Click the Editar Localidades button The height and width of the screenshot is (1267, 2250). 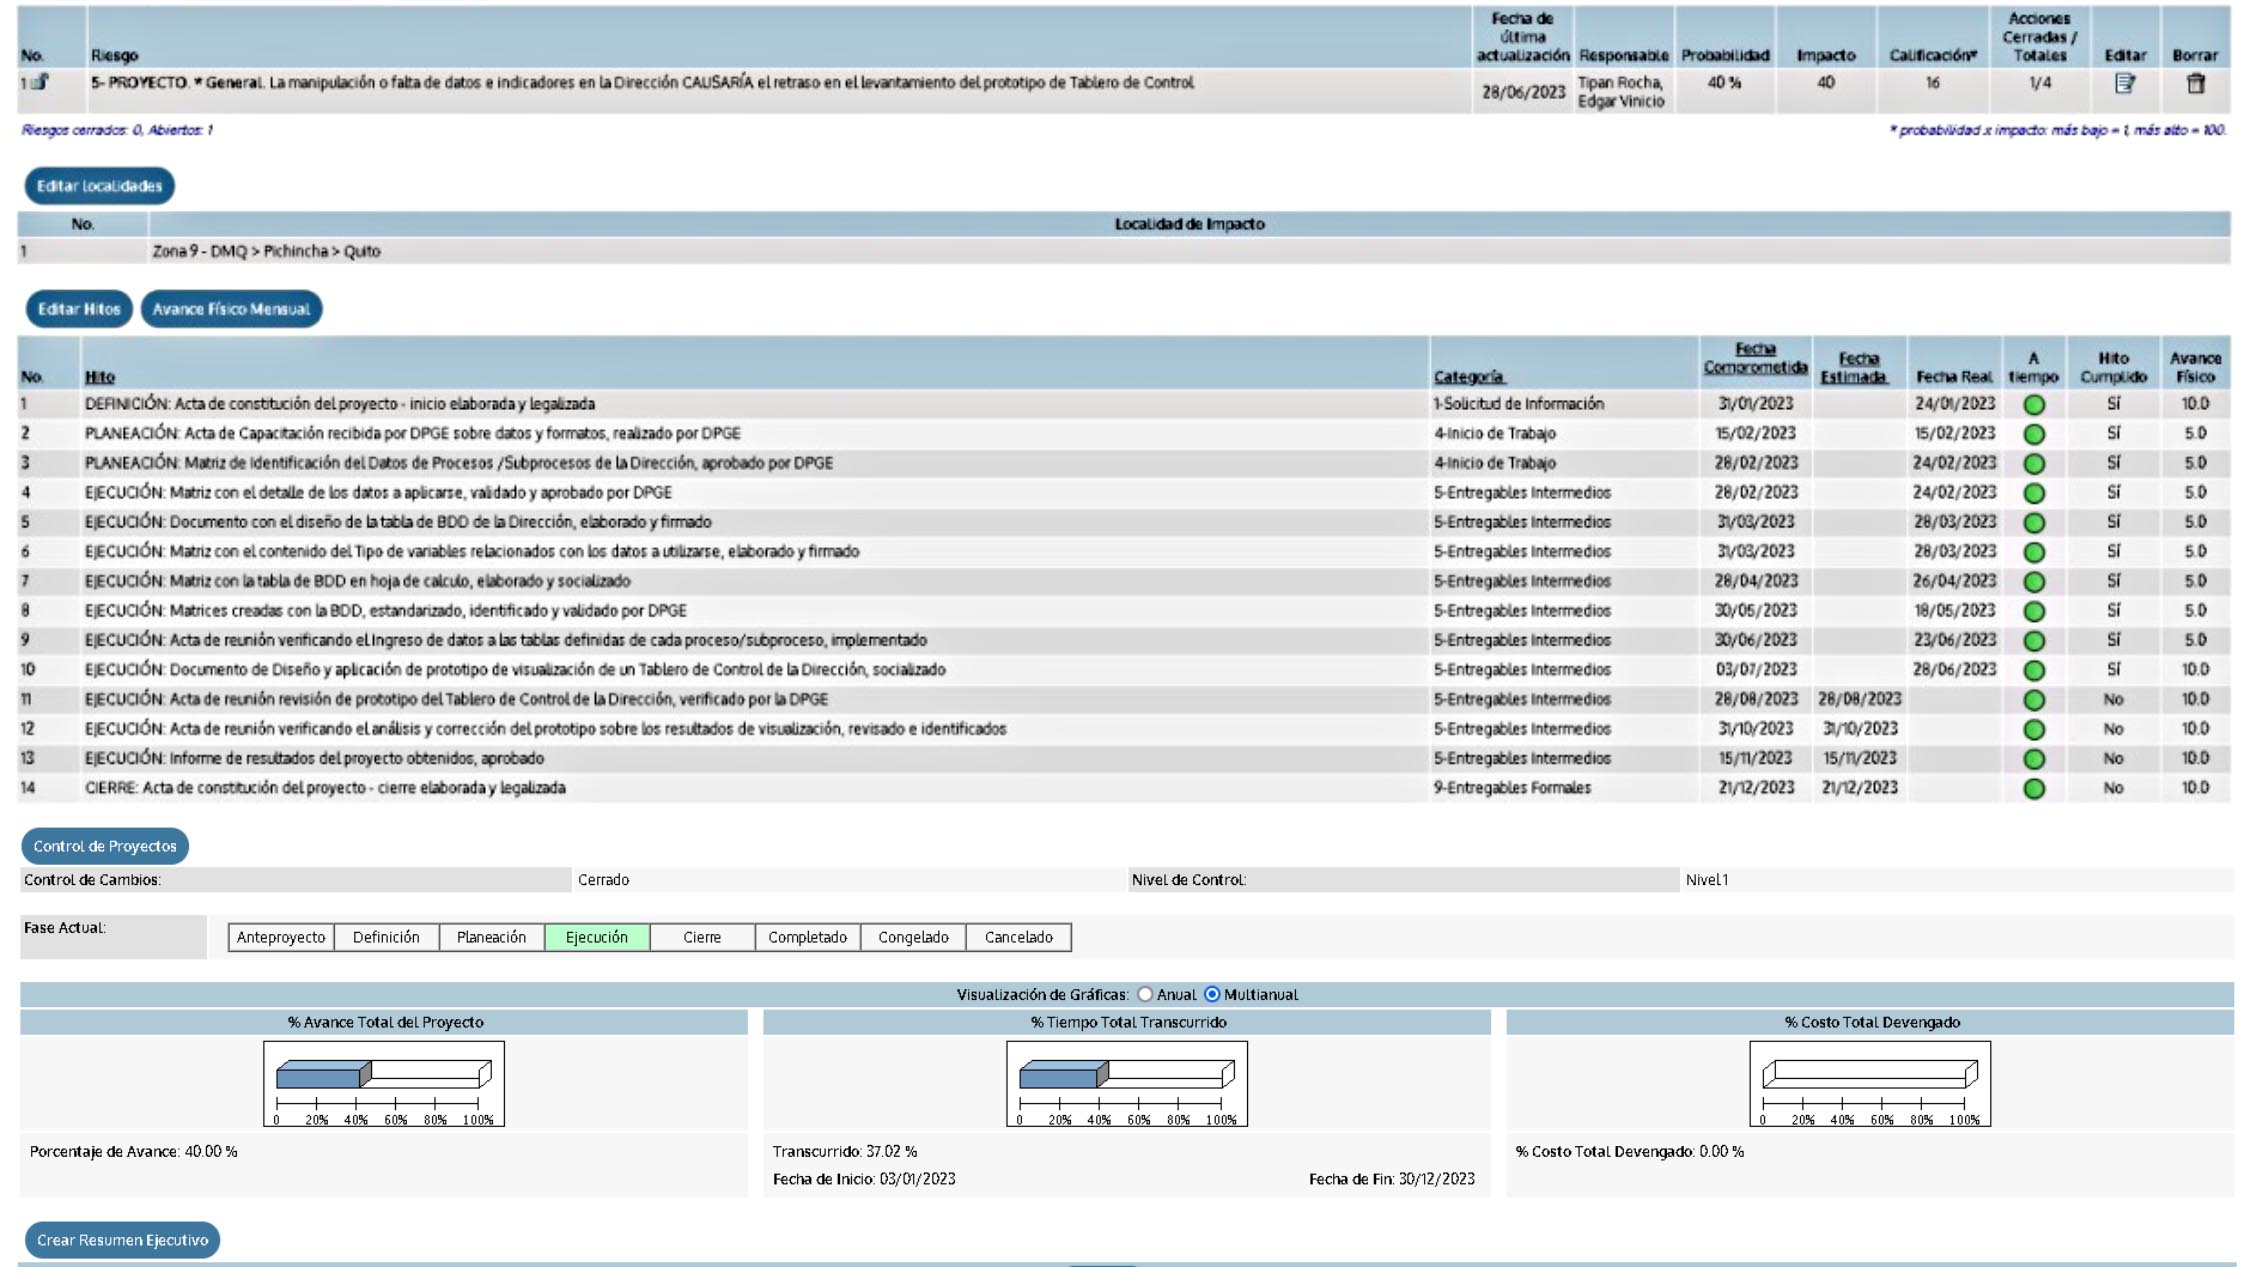pyautogui.click(x=99, y=186)
